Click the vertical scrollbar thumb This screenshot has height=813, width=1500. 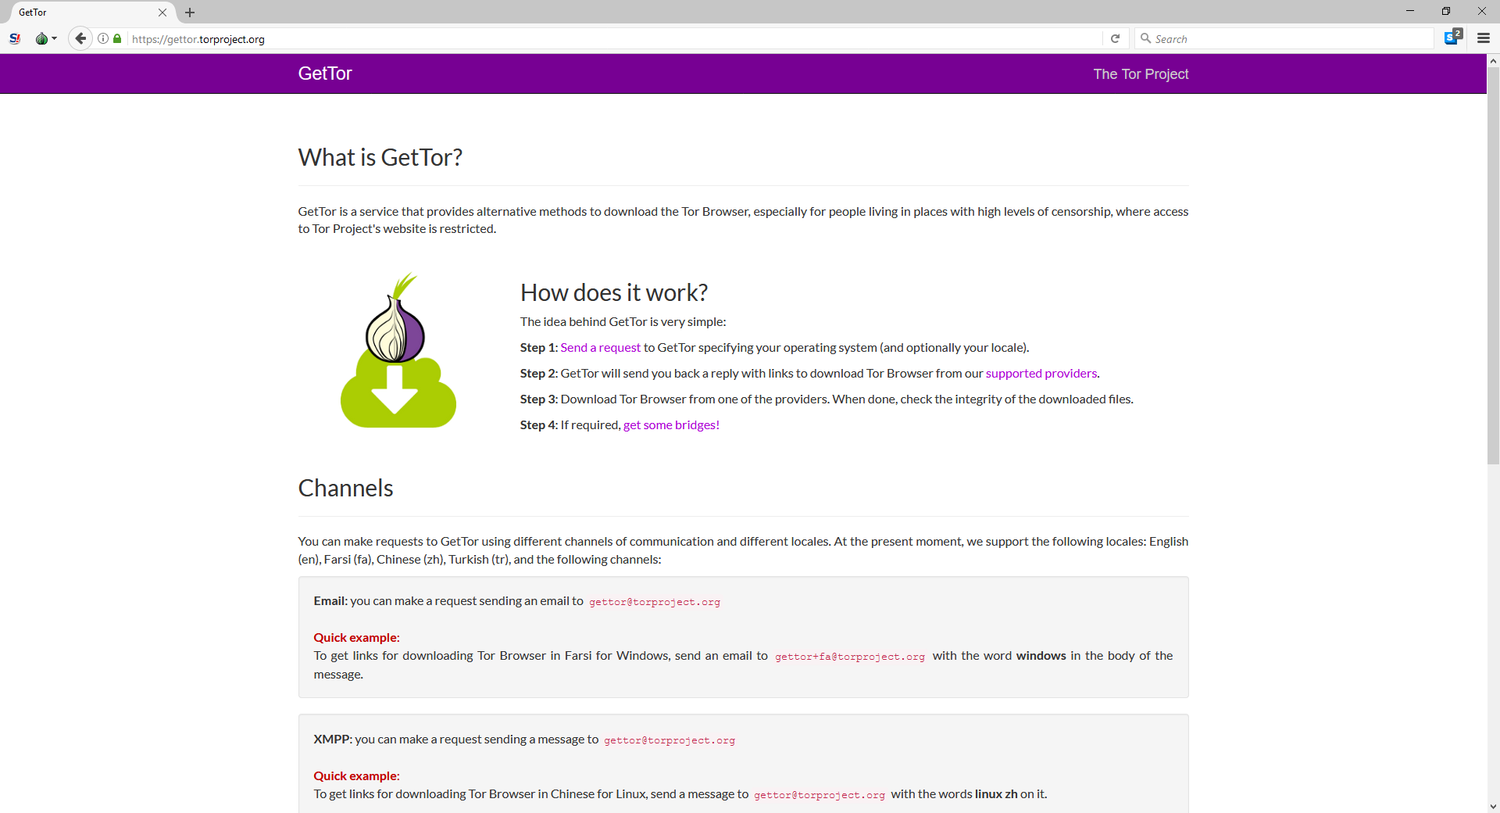[x=1493, y=266]
